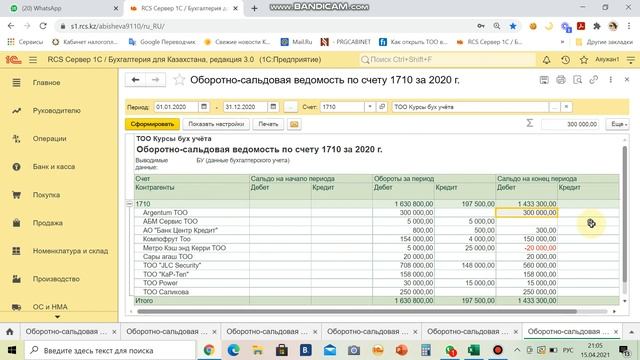Open Windows Start menu
Screen dimensions: 640x360
pos(11,350)
